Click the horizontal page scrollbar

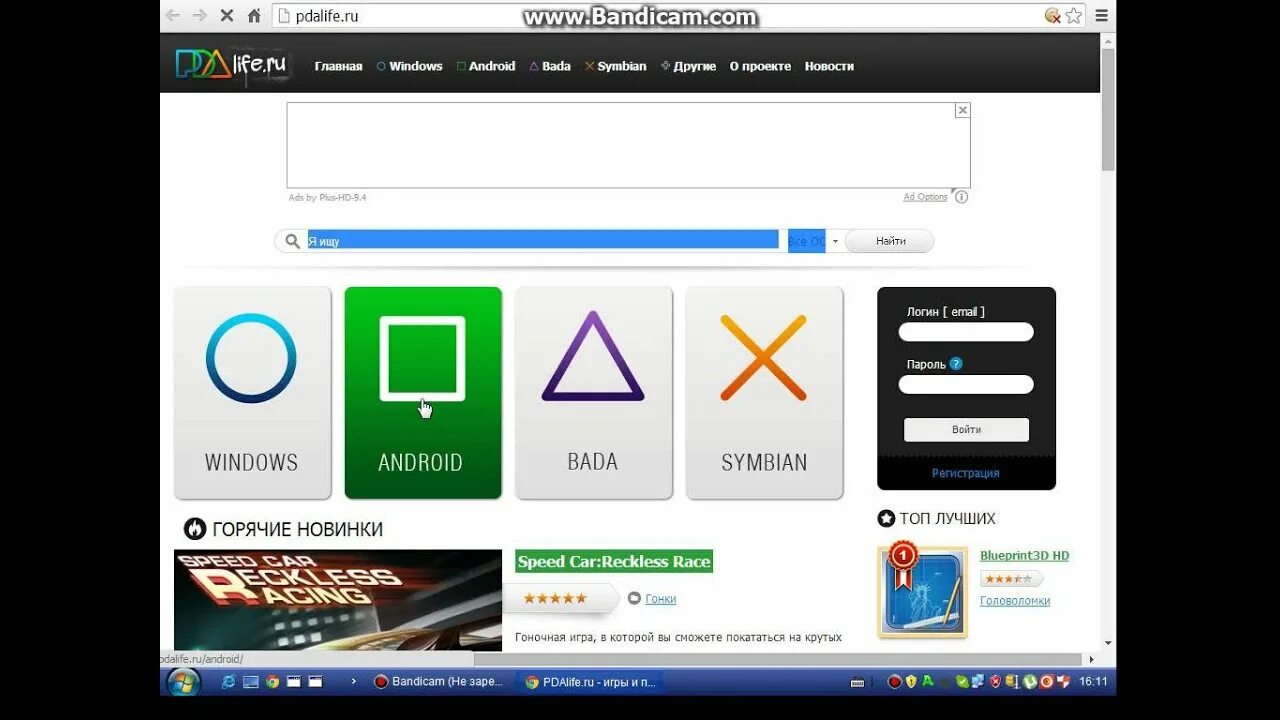coord(778,659)
